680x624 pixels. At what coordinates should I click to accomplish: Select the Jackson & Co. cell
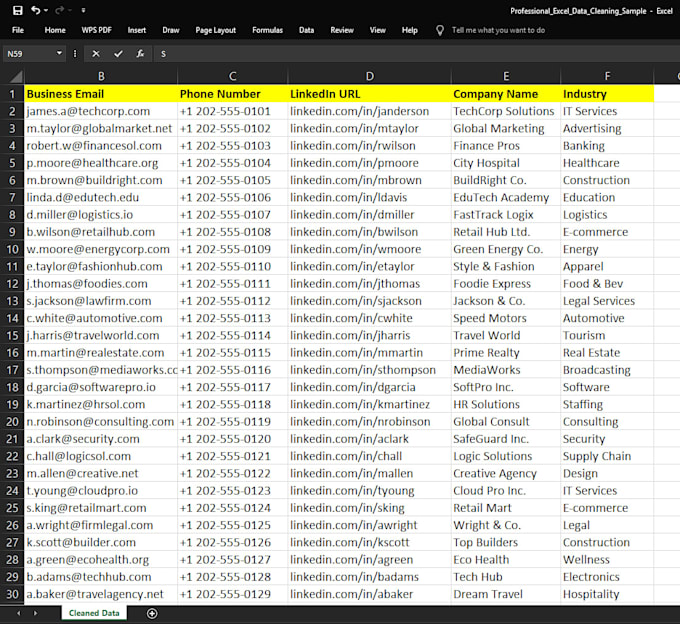pyautogui.click(x=506, y=301)
